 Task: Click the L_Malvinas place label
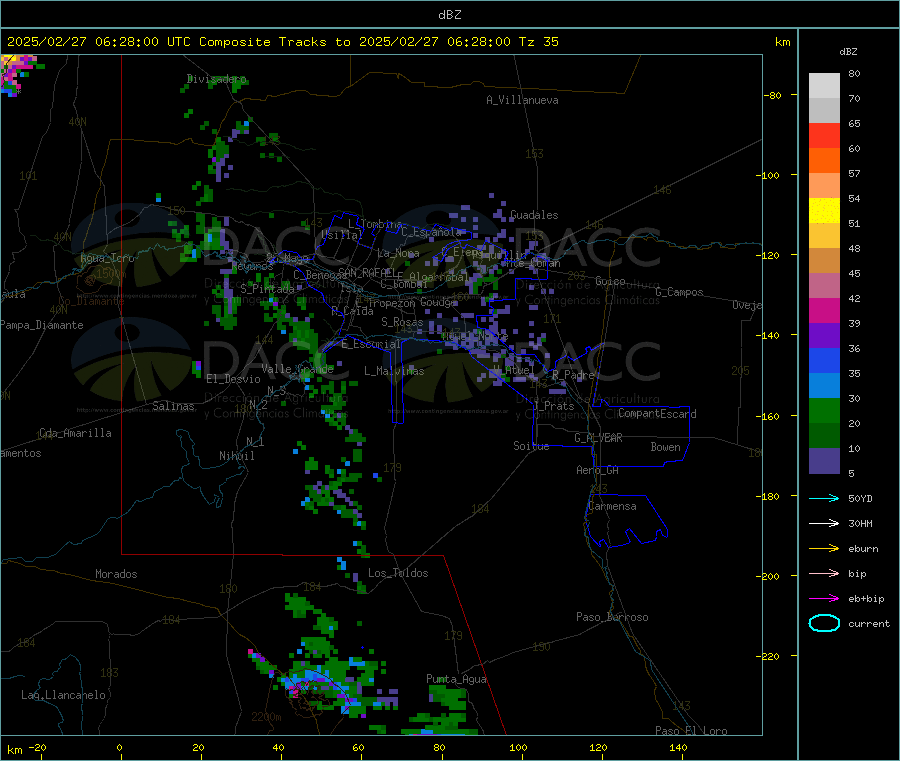[x=394, y=371]
